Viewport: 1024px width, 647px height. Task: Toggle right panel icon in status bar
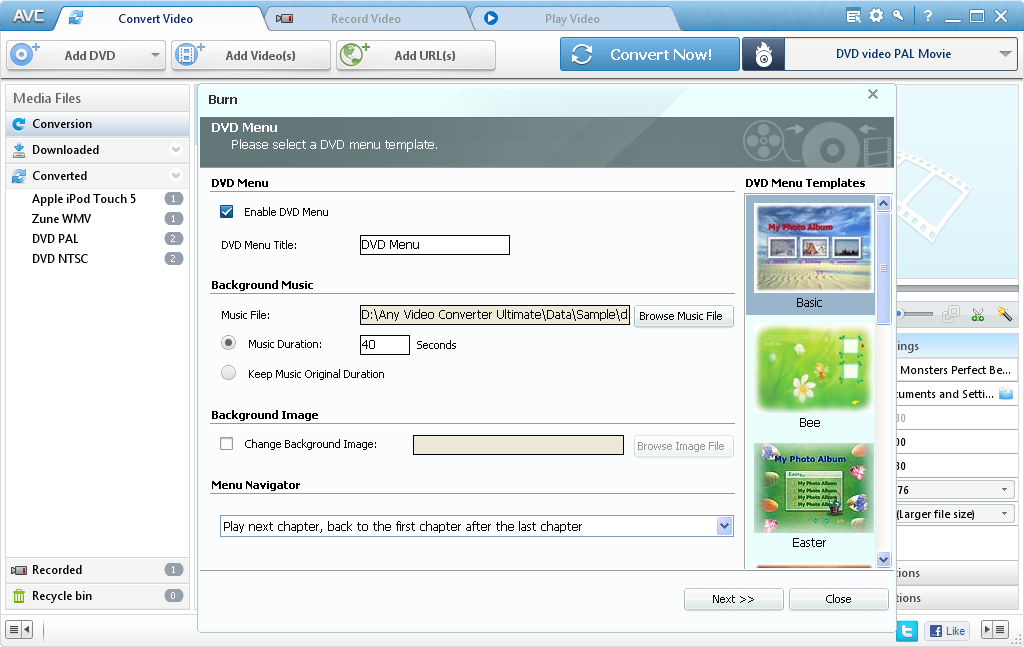pyautogui.click(x=995, y=630)
